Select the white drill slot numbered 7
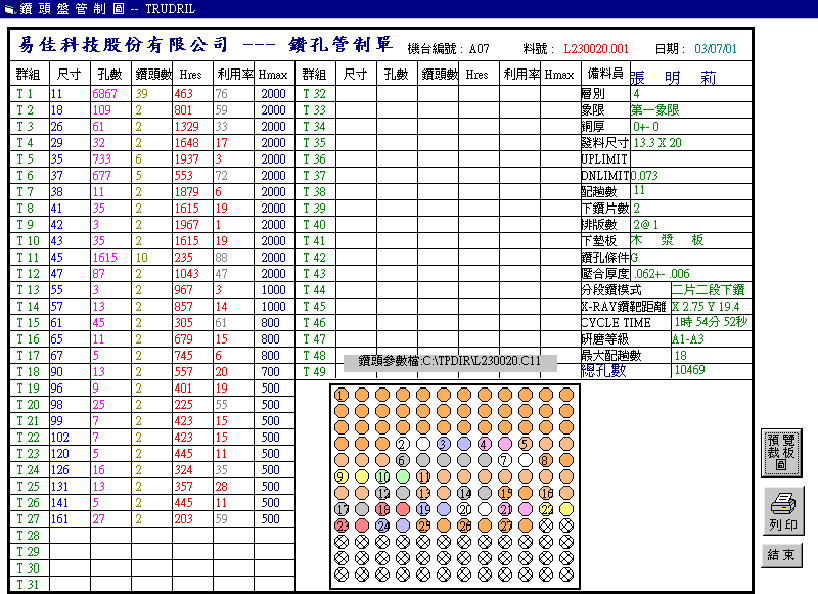Viewport: 818px width, 594px height. click(x=505, y=460)
